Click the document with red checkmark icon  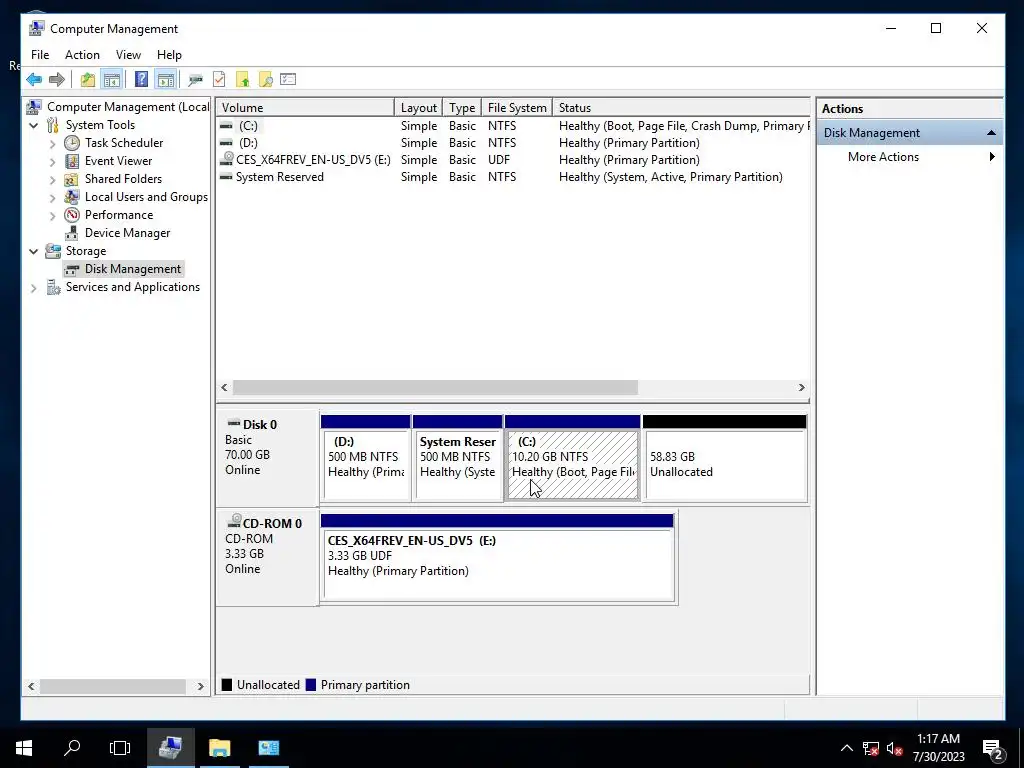pos(219,80)
